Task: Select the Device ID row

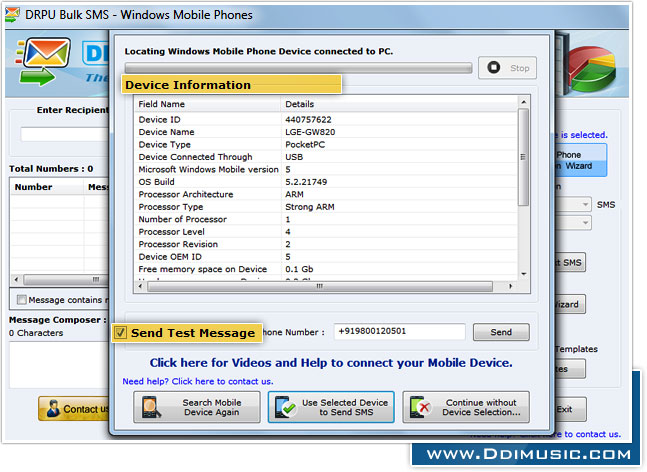Action: pyautogui.click(x=326, y=120)
